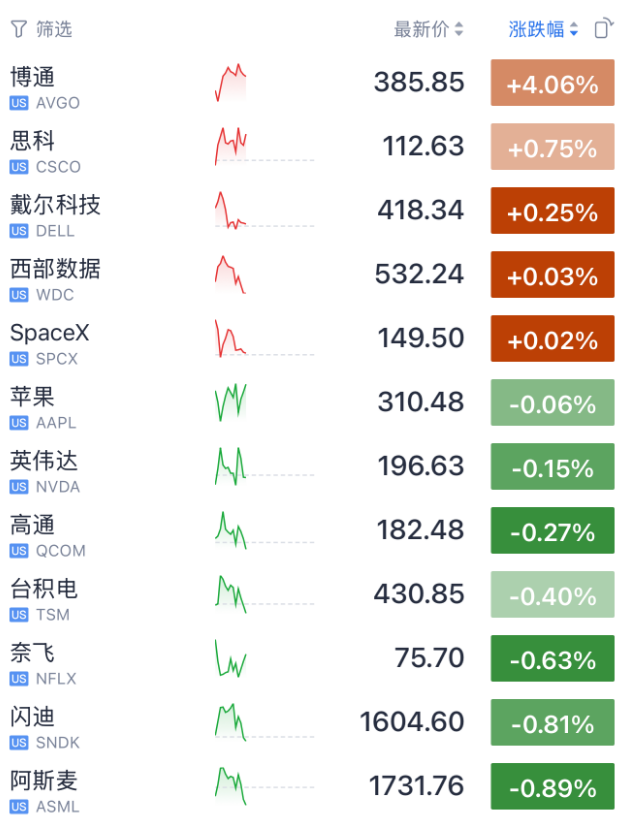Click the copy/rotate icon beside 涨跌幅
Image resolution: width=627 pixels, height=816 pixels.
[604, 29]
